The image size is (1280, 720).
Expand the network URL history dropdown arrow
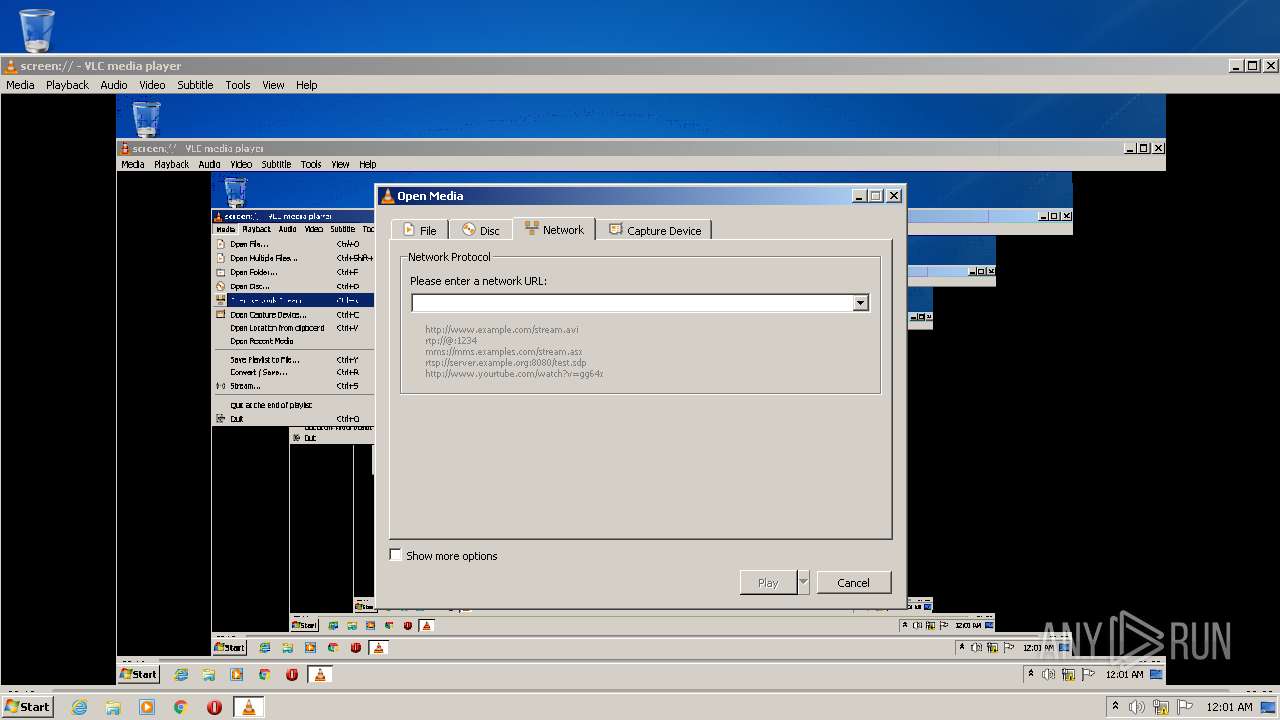point(860,303)
